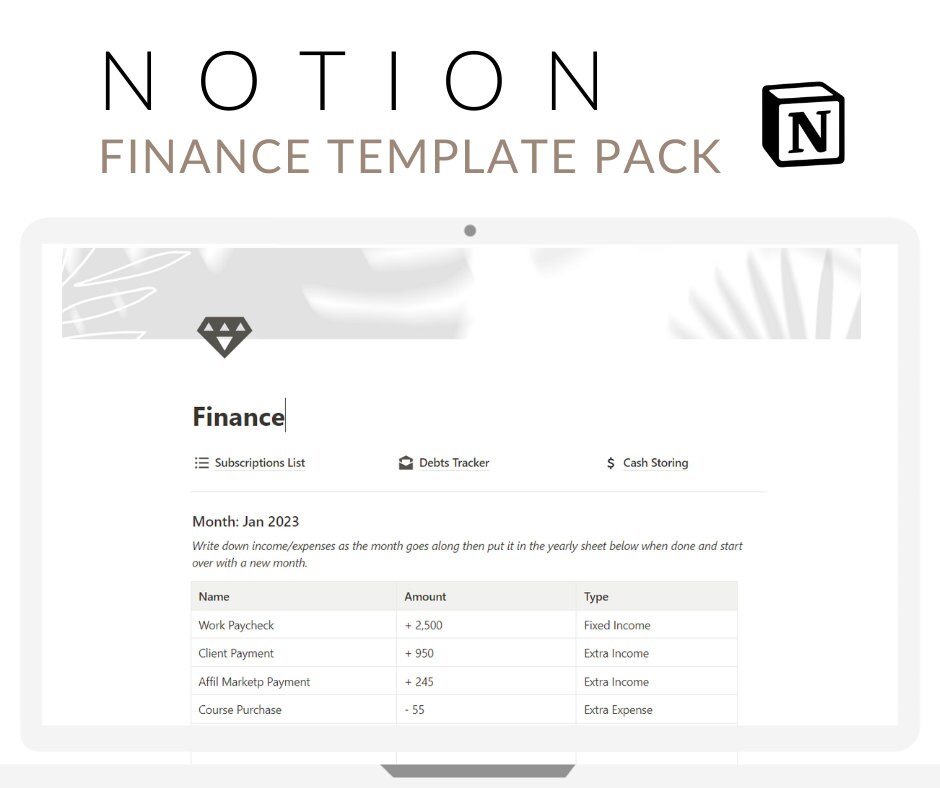Select the Type column header
This screenshot has height=788, width=940.
tap(656, 597)
